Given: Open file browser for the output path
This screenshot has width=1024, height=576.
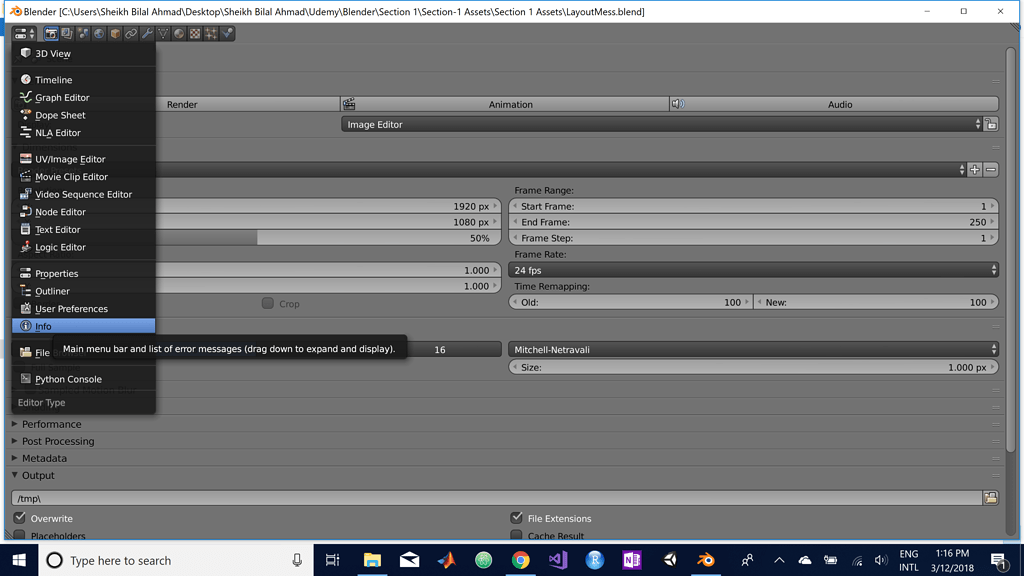Looking at the screenshot, I should point(991,498).
